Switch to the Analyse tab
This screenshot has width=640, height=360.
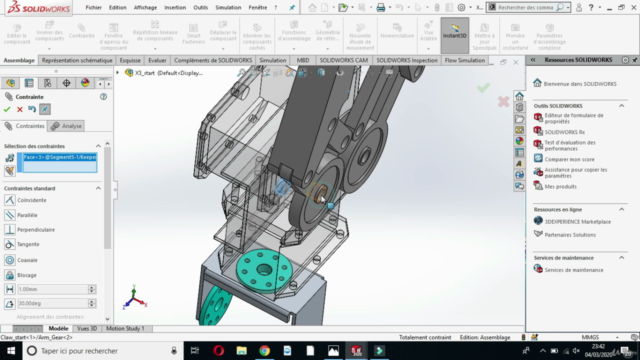coord(67,126)
